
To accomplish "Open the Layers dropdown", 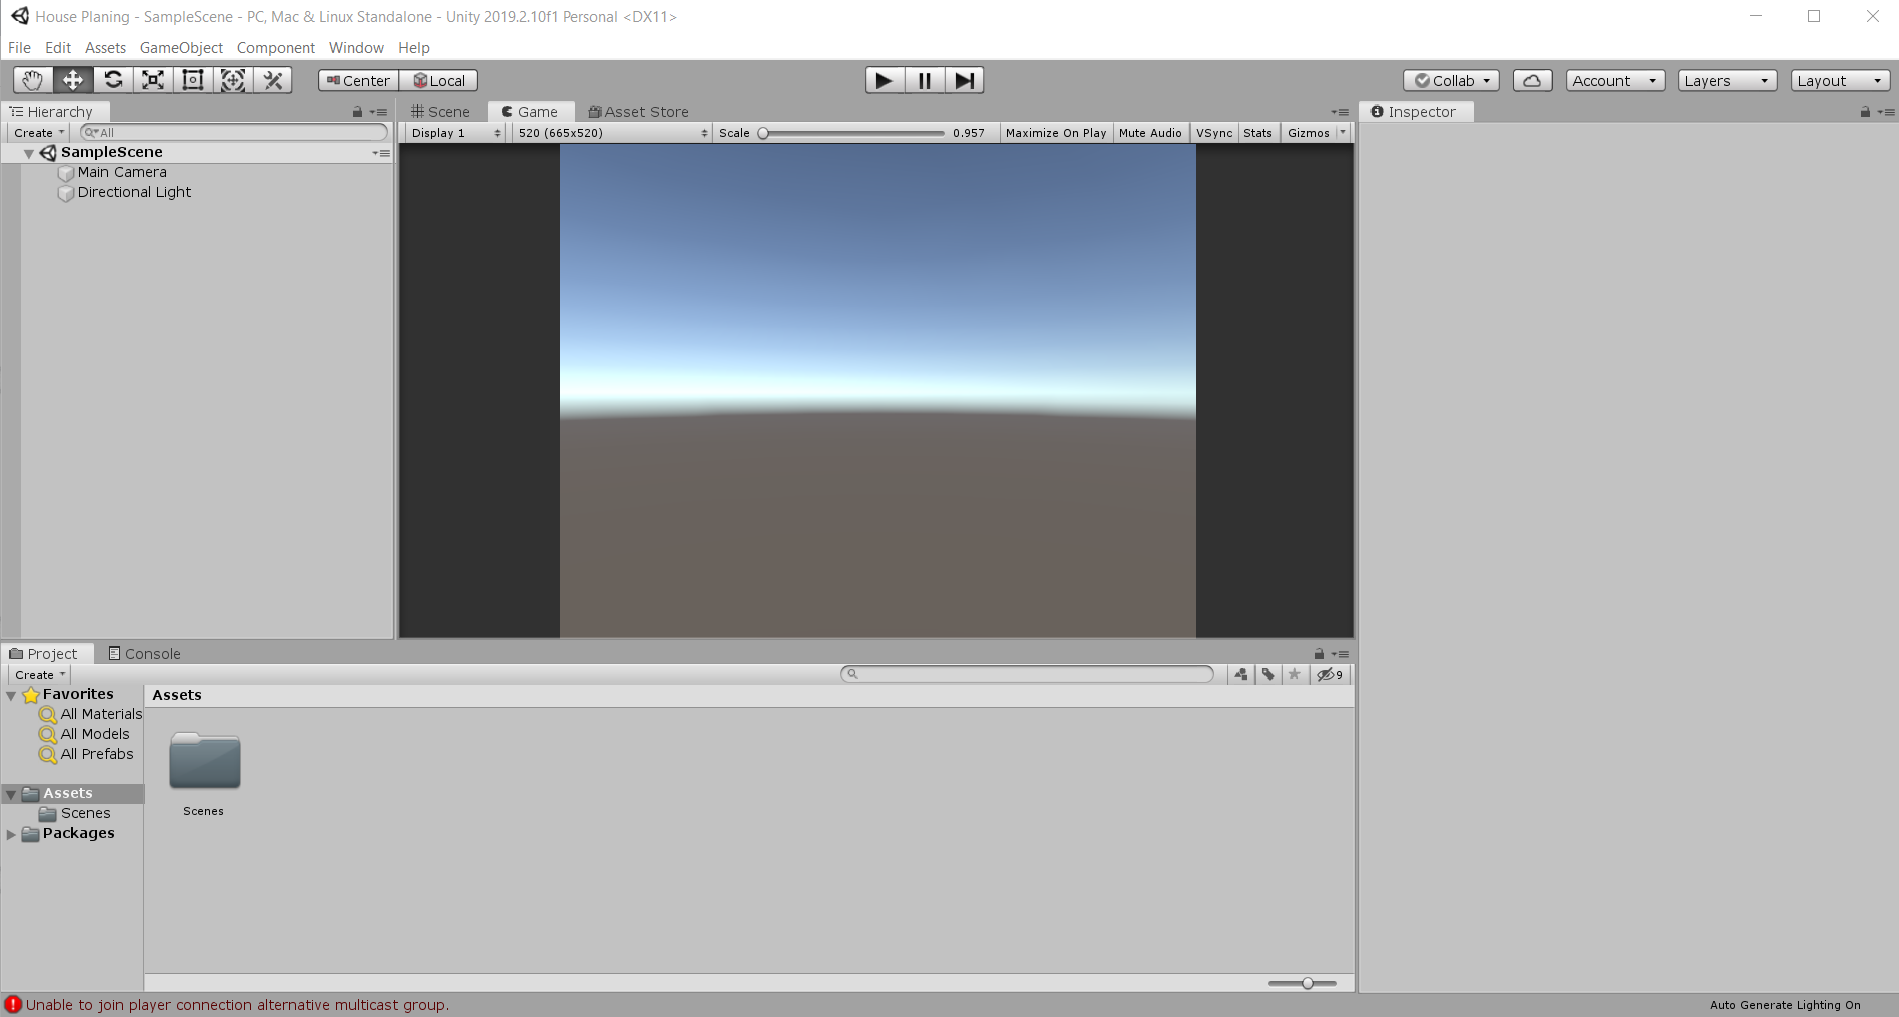I will click(x=1726, y=81).
